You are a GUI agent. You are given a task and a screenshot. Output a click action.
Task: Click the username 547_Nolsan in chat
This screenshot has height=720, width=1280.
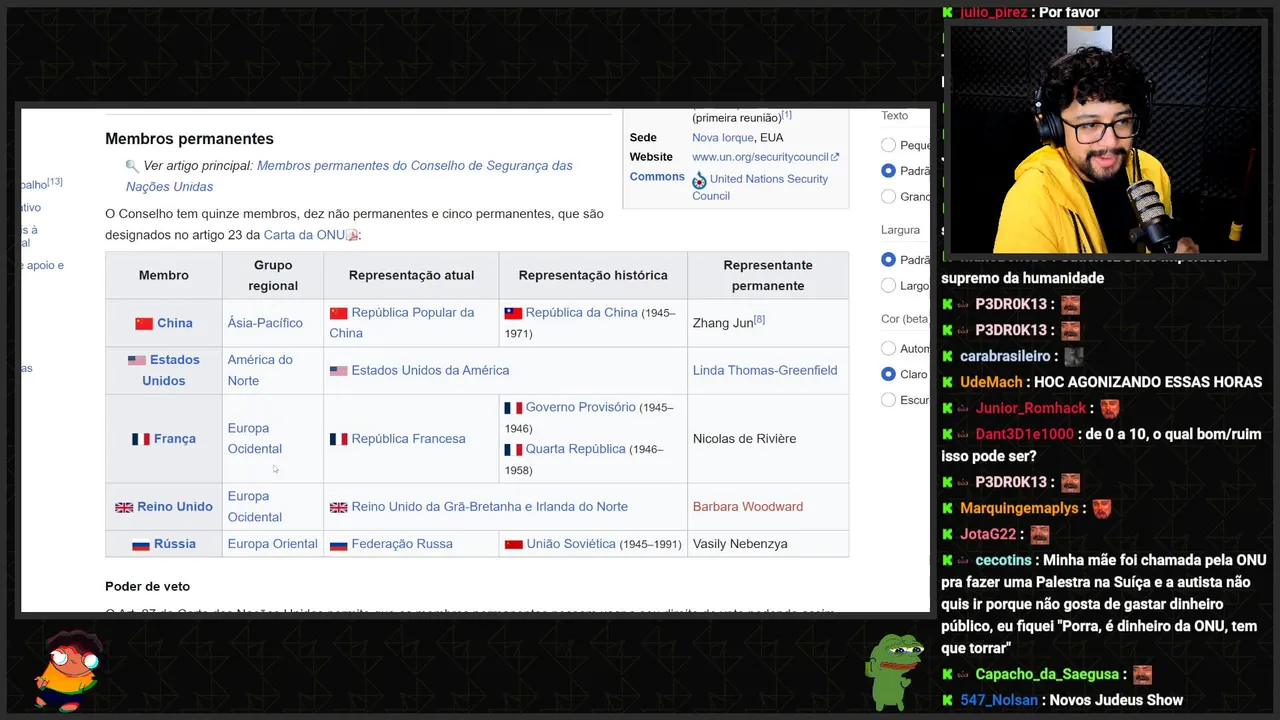coord(999,700)
